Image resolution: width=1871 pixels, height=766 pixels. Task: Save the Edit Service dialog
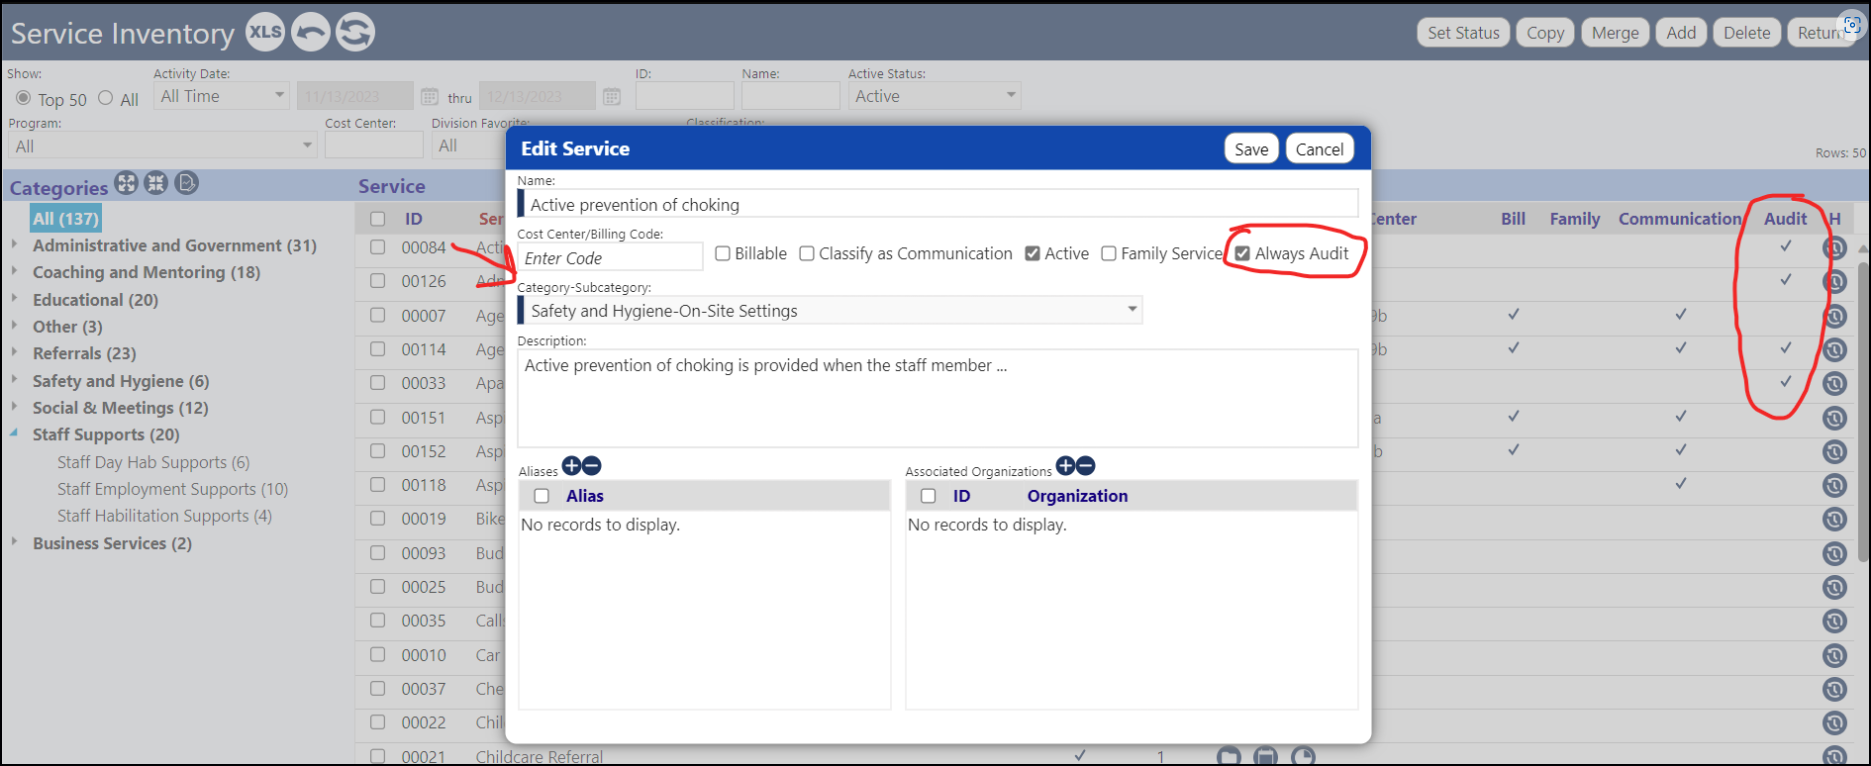click(1251, 149)
